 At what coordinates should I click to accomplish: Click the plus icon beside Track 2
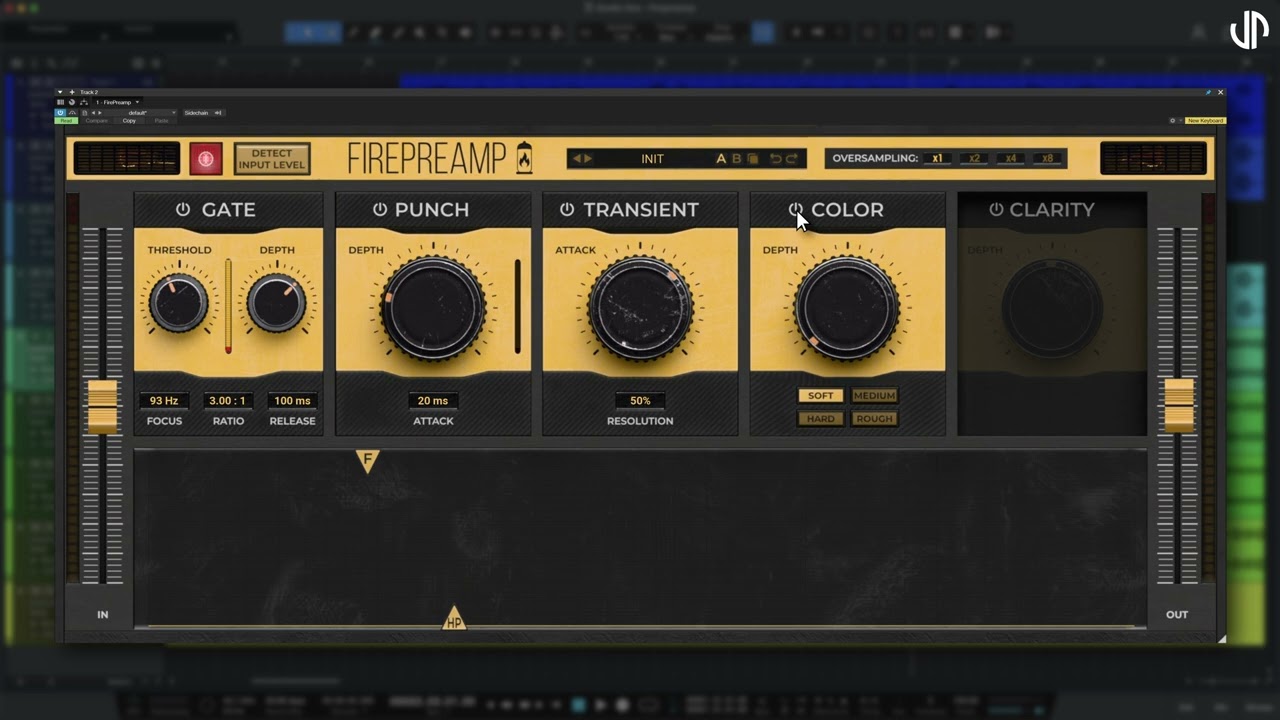tap(72, 92)
